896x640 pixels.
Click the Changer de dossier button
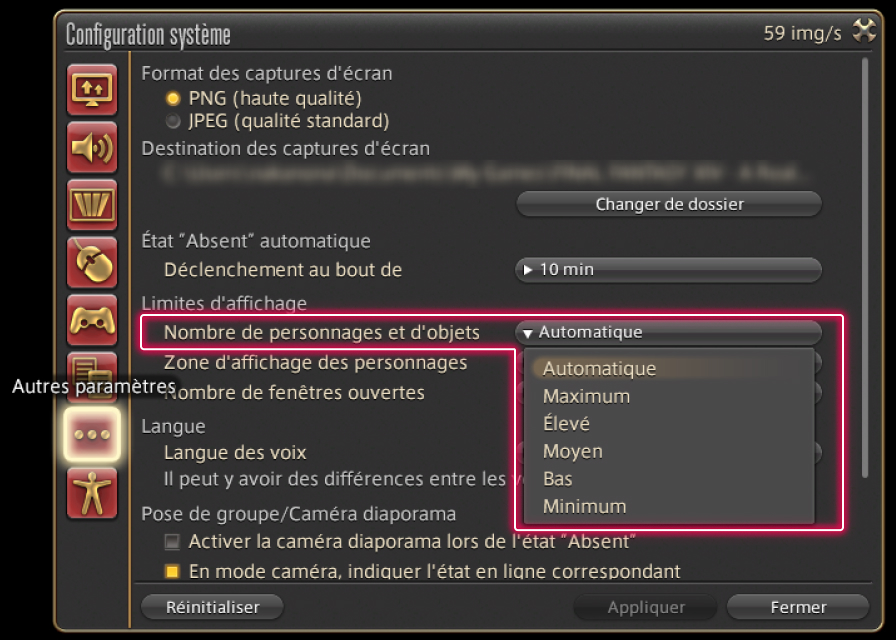point(668,204)
